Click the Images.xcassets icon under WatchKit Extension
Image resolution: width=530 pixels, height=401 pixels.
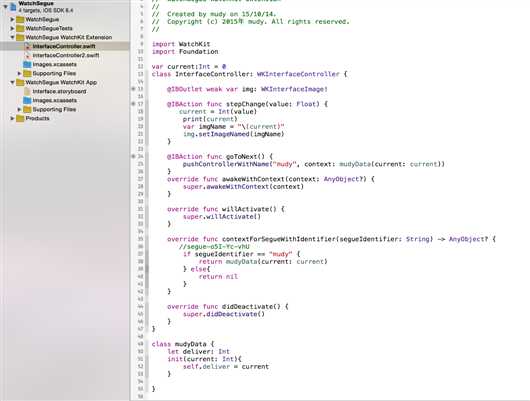click(27, 64)
